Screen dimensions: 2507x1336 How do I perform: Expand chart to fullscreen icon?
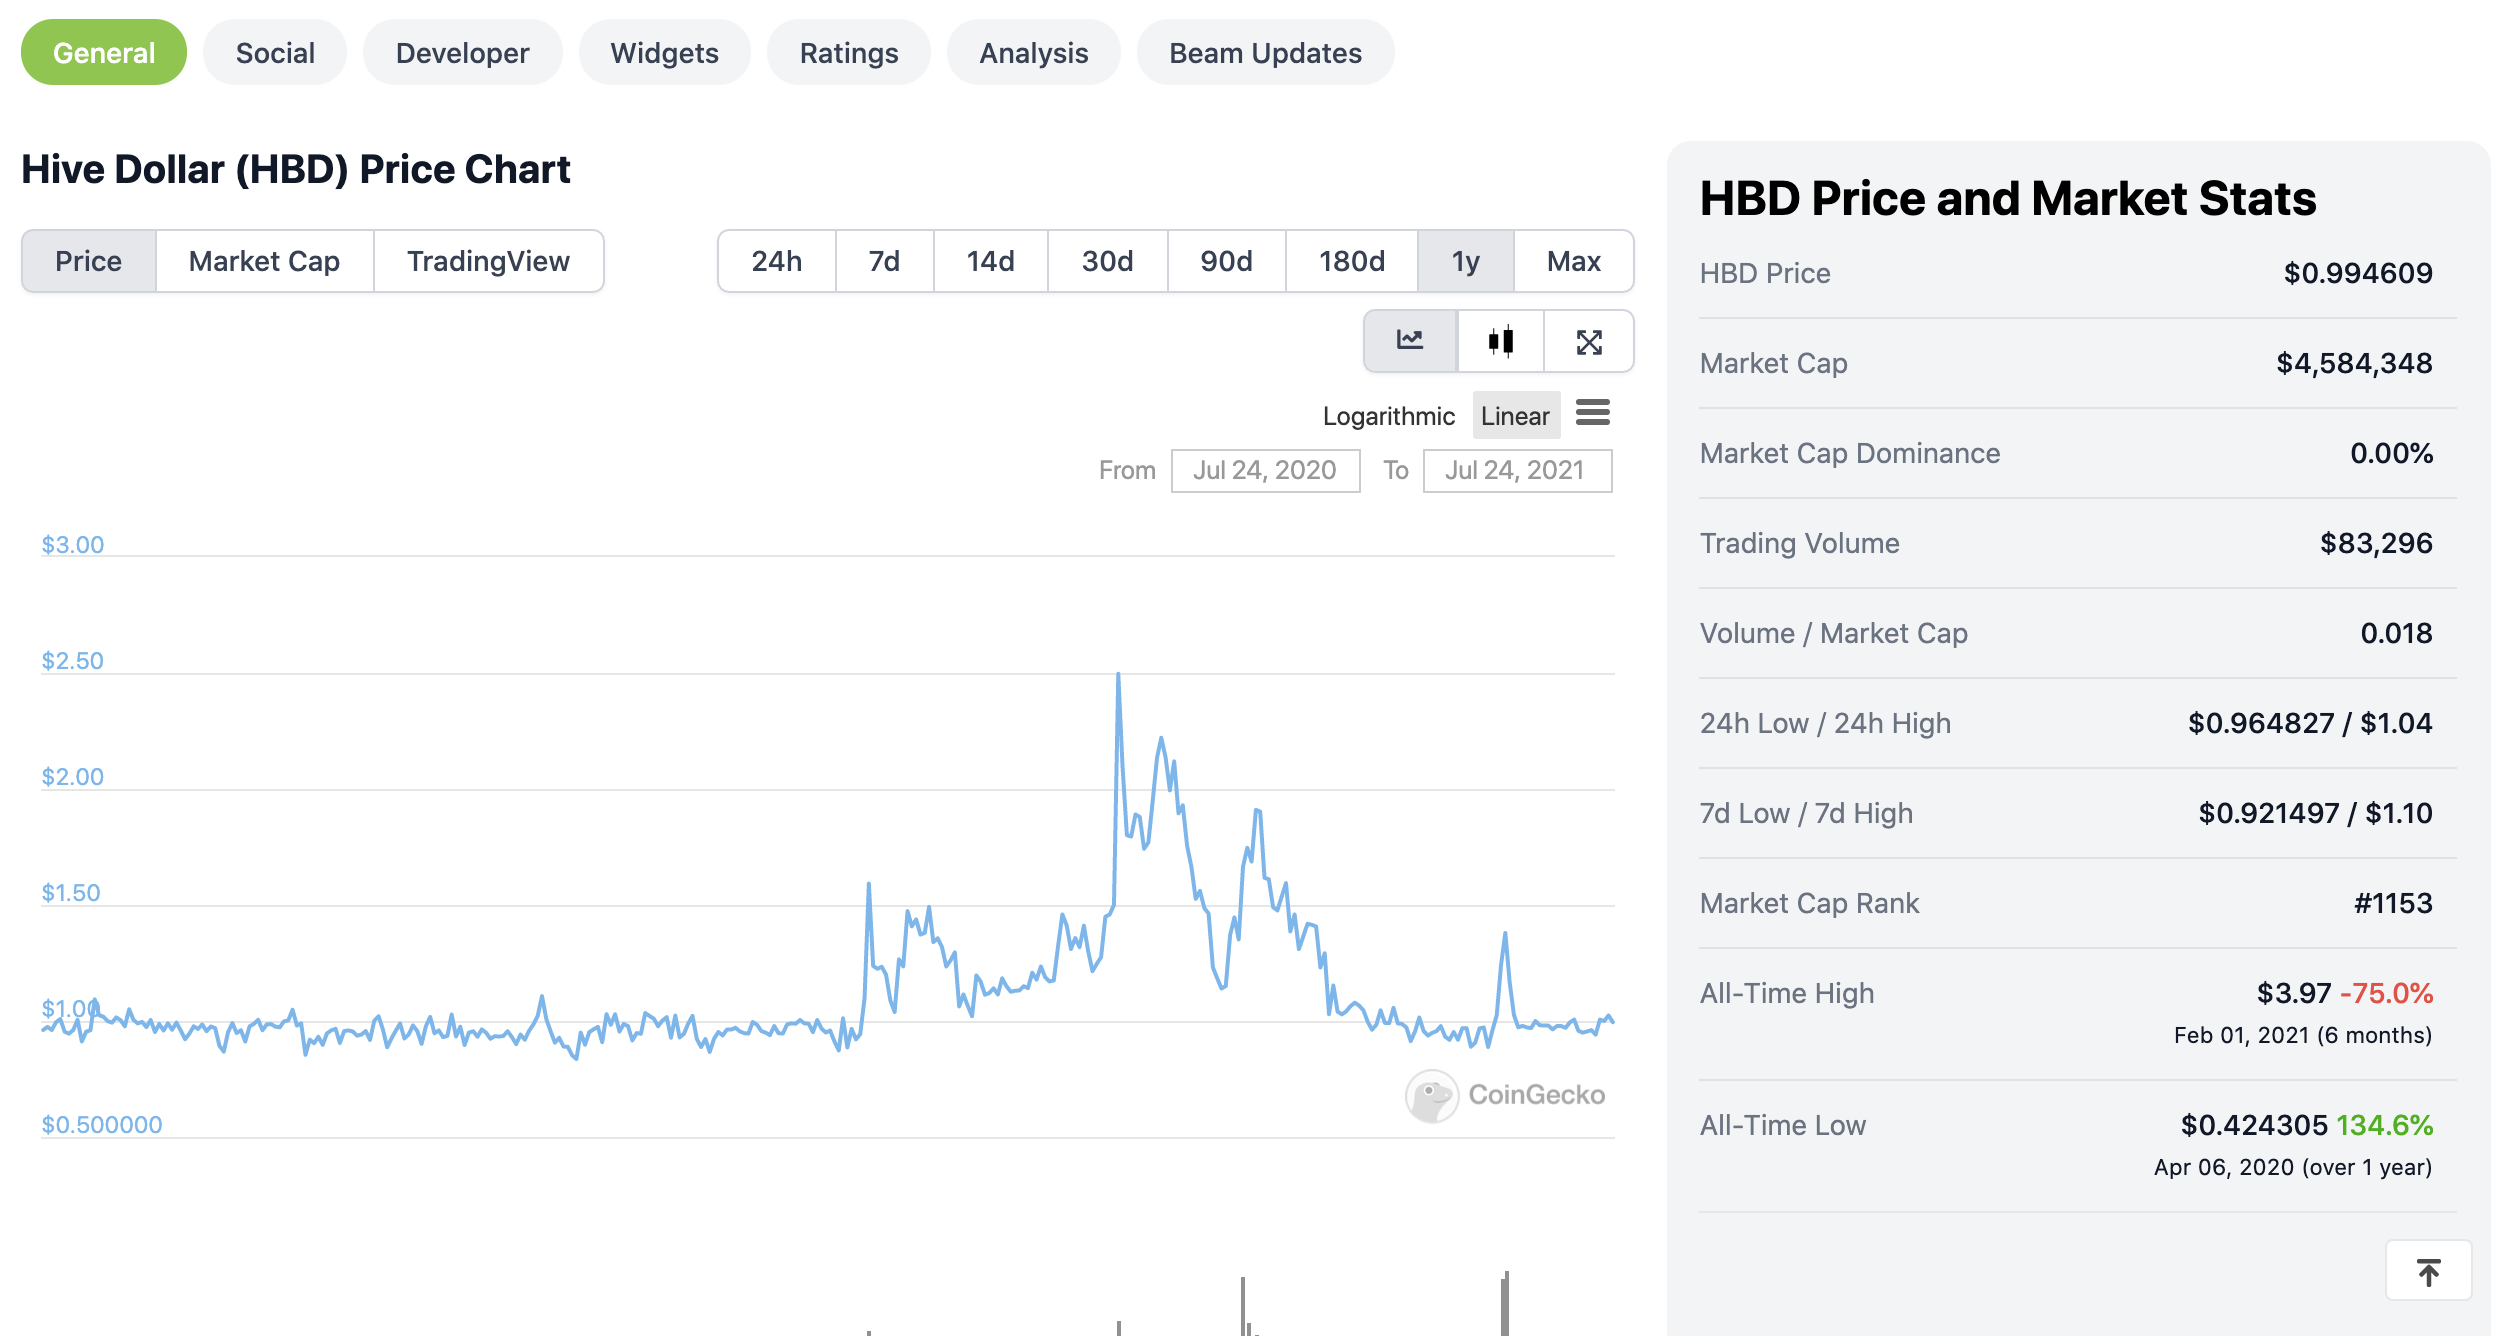[x=1589, y=341]
